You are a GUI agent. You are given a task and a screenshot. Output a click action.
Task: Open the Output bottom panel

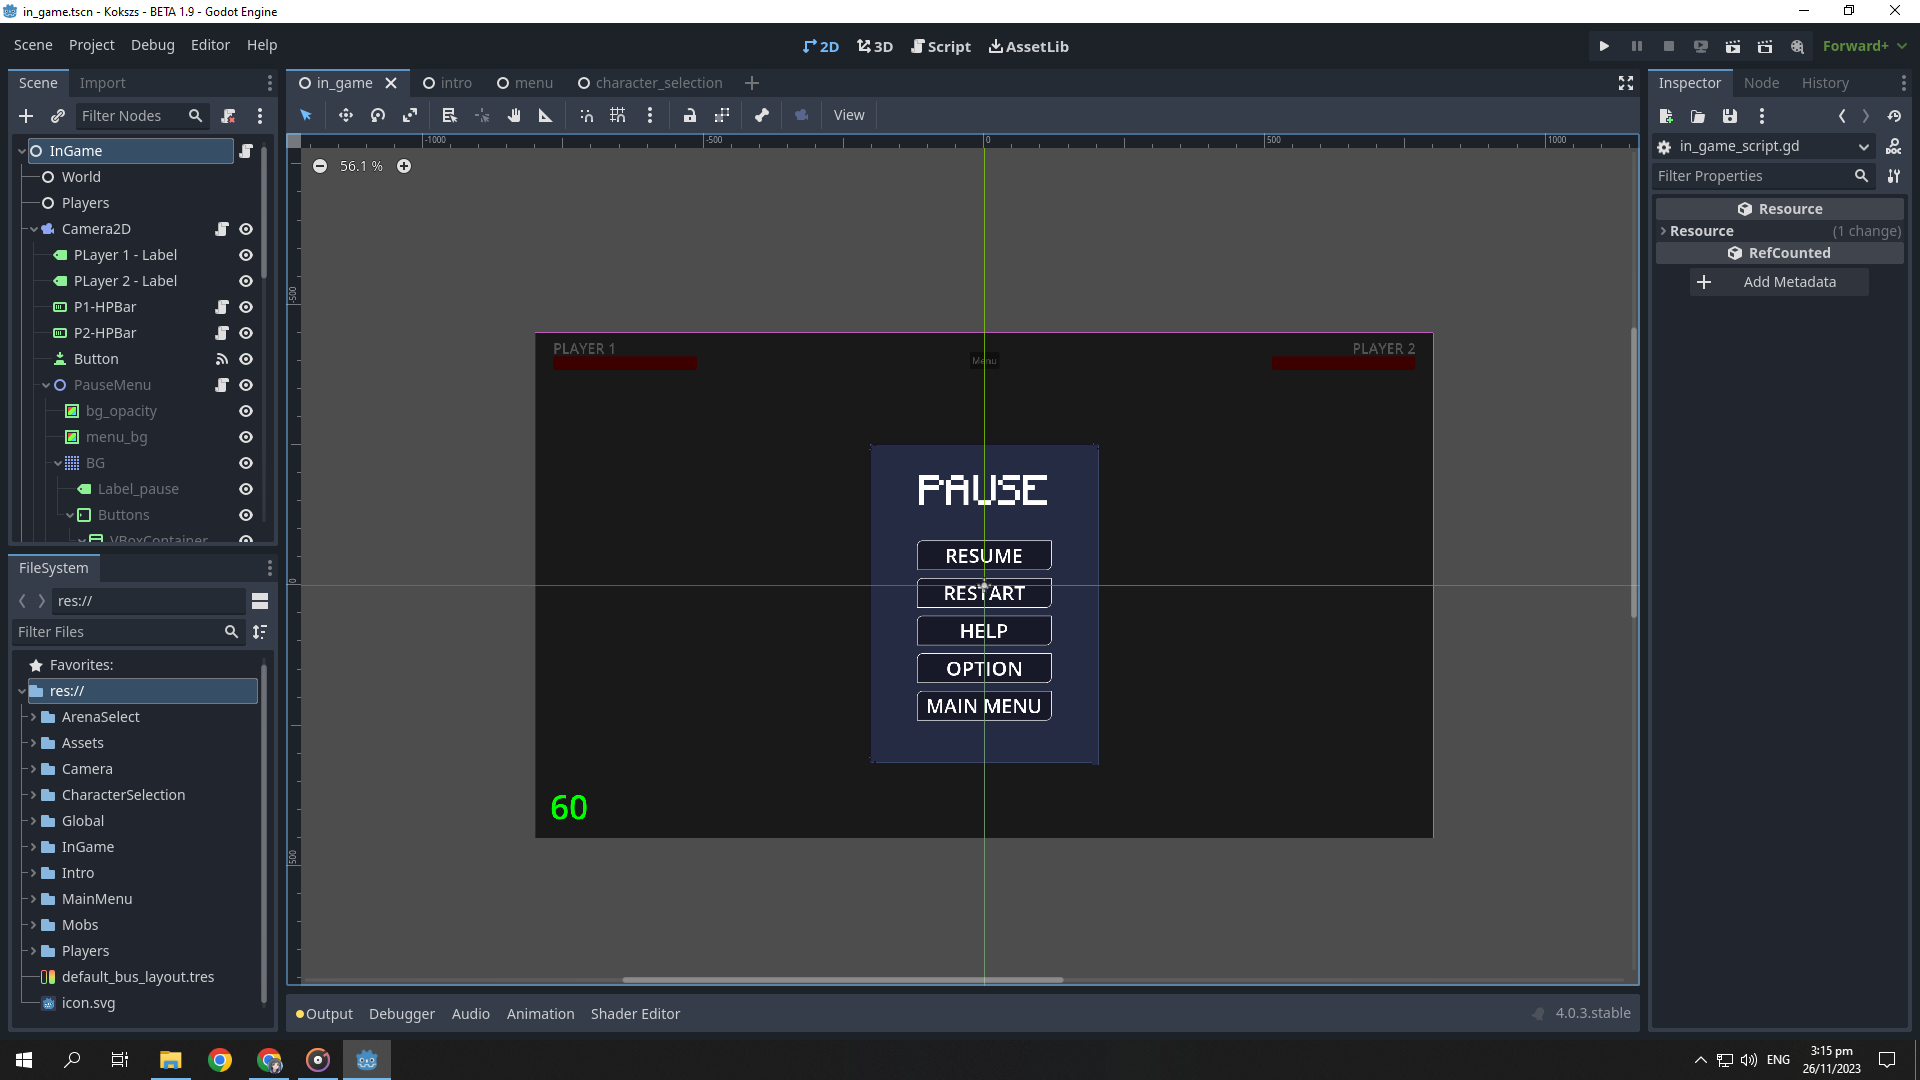click(x=324, y=1014)
